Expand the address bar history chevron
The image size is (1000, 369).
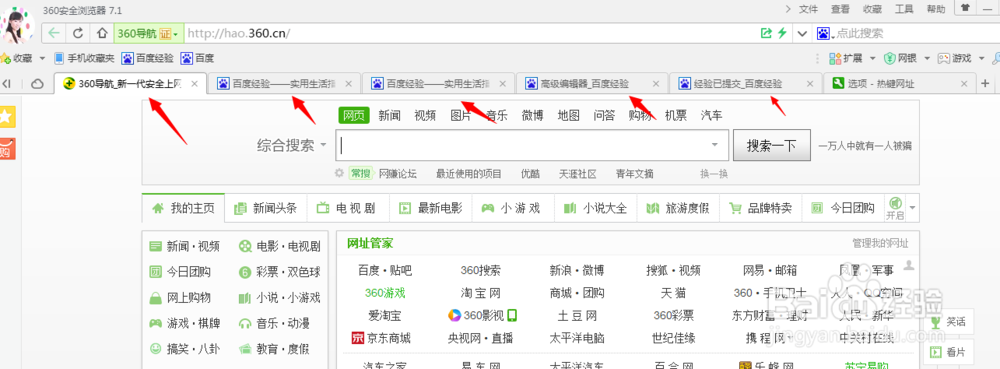[x=802, y=33]
